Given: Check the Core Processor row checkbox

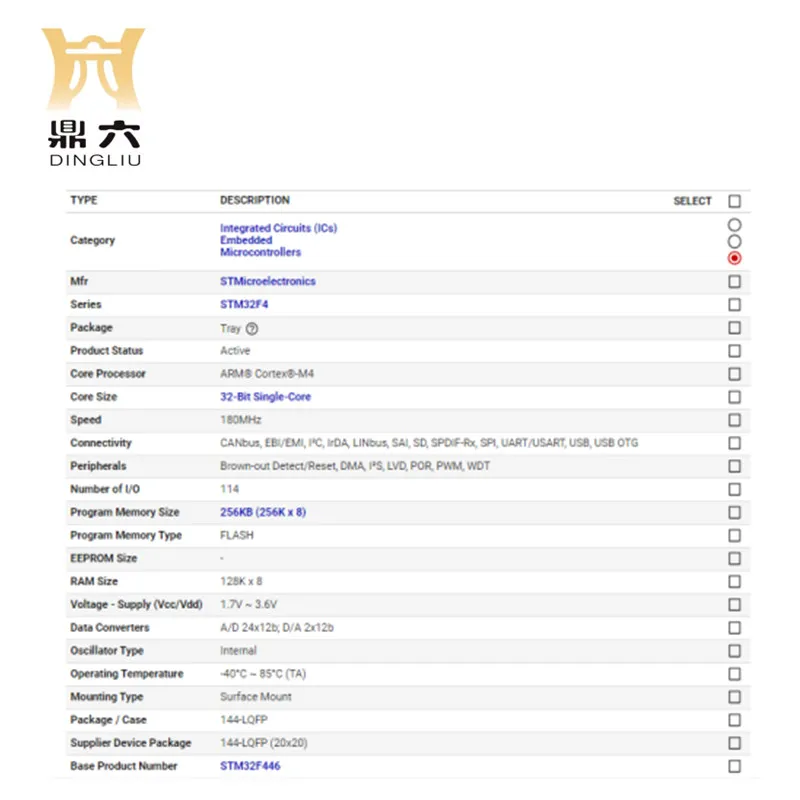Looking at the screenshot, I should click(x=734, y=374).
